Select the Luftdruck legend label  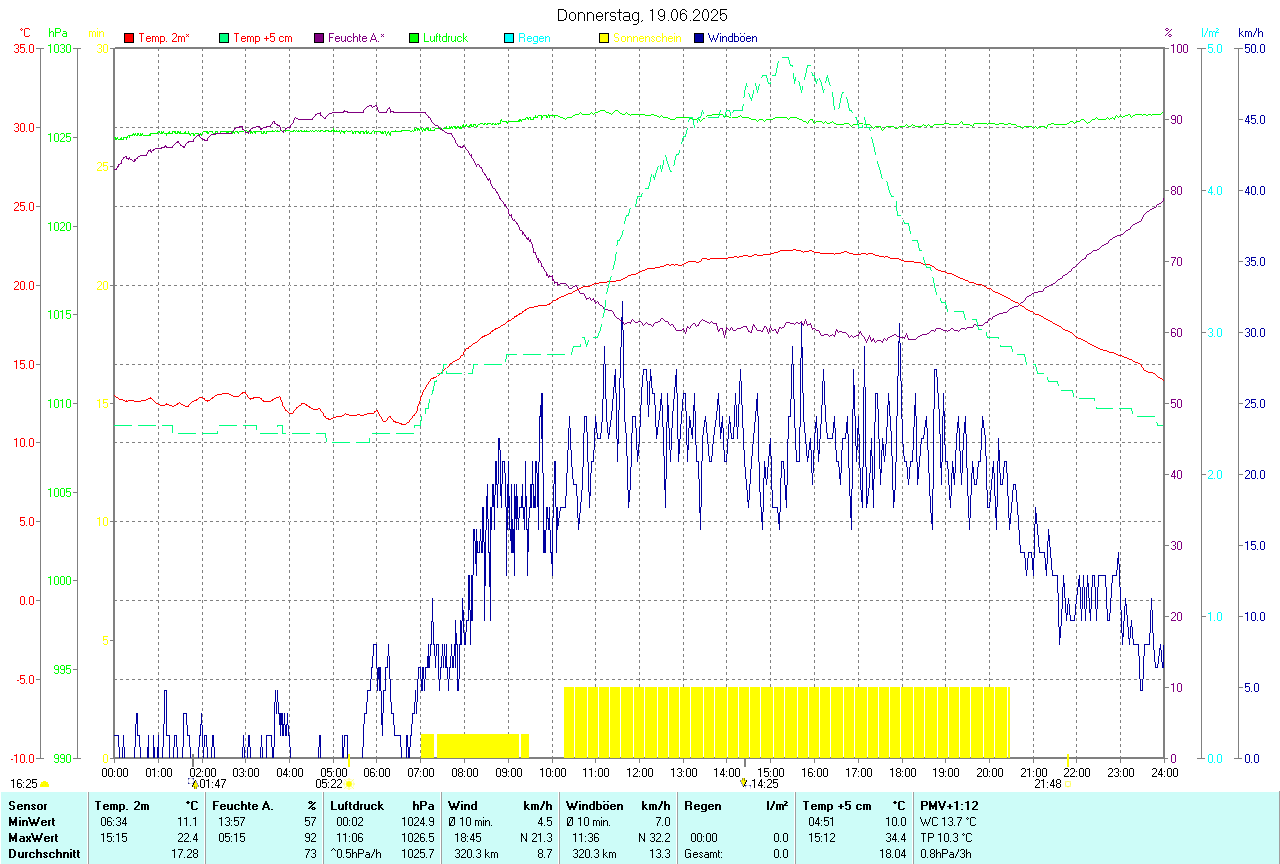click(445, 38)
